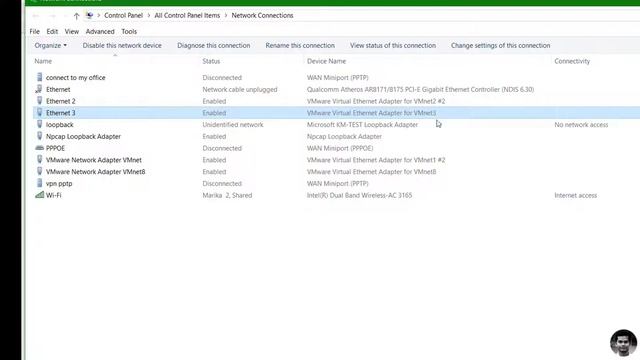640x360 pixels.
Task: Click Disable this network device
Action: (122, 45)
